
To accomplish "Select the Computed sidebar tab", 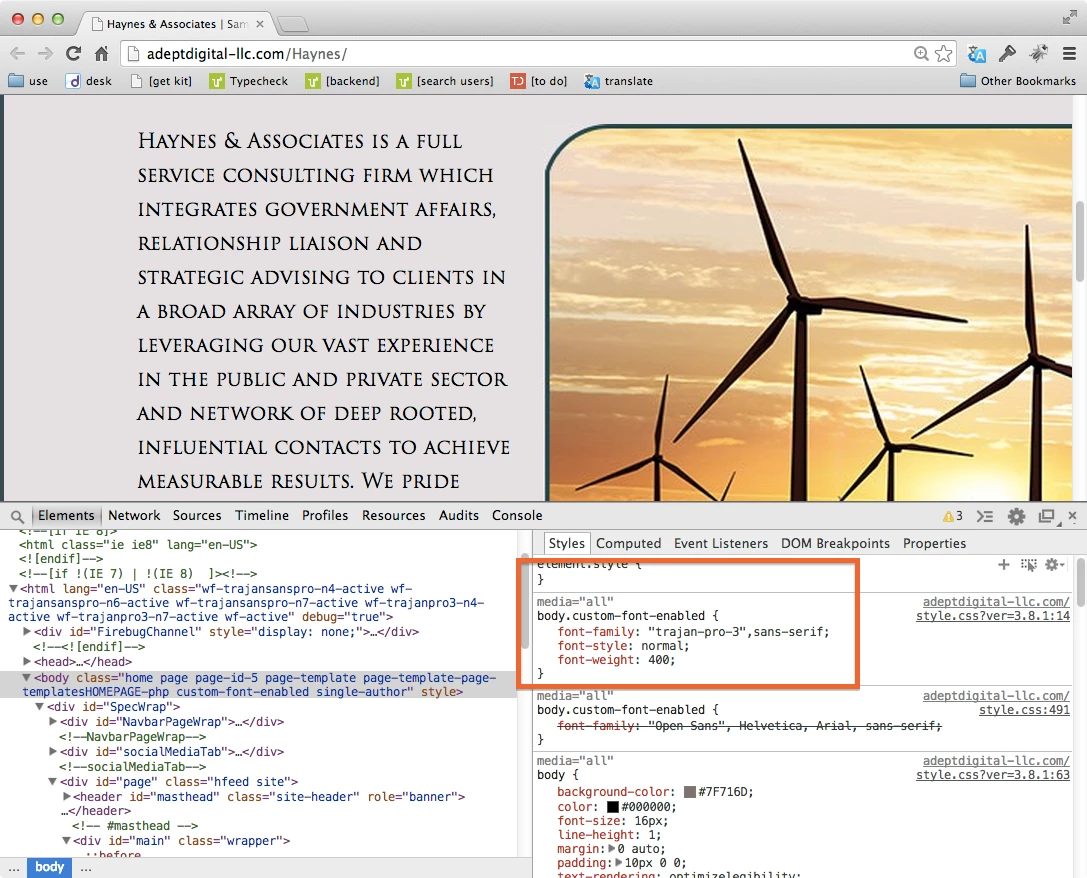I will pyautogui.click(x=628, y=543).
